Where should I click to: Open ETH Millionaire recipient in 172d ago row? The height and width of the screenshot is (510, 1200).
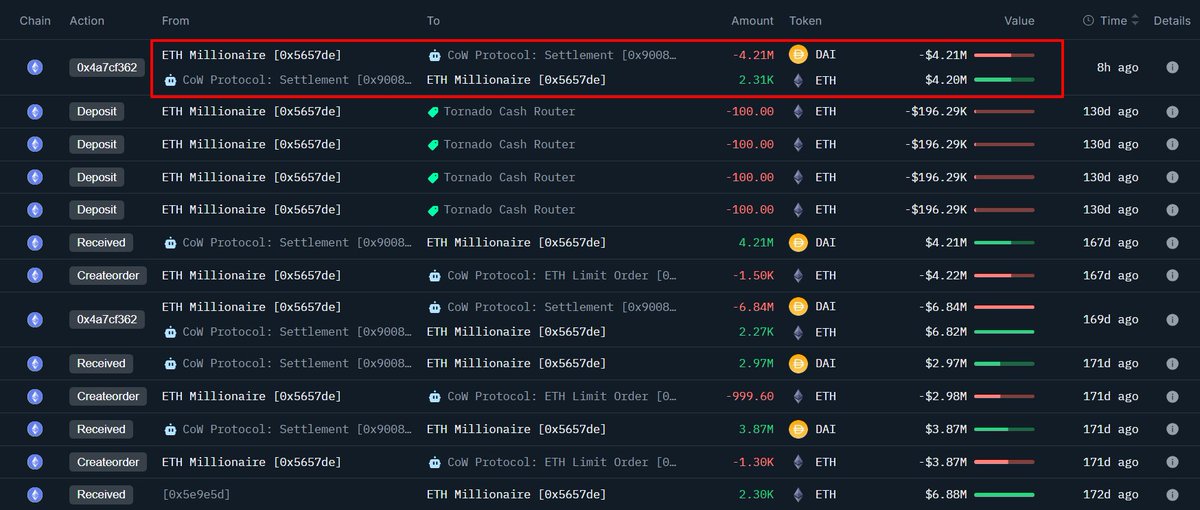[x=516, y=495]
